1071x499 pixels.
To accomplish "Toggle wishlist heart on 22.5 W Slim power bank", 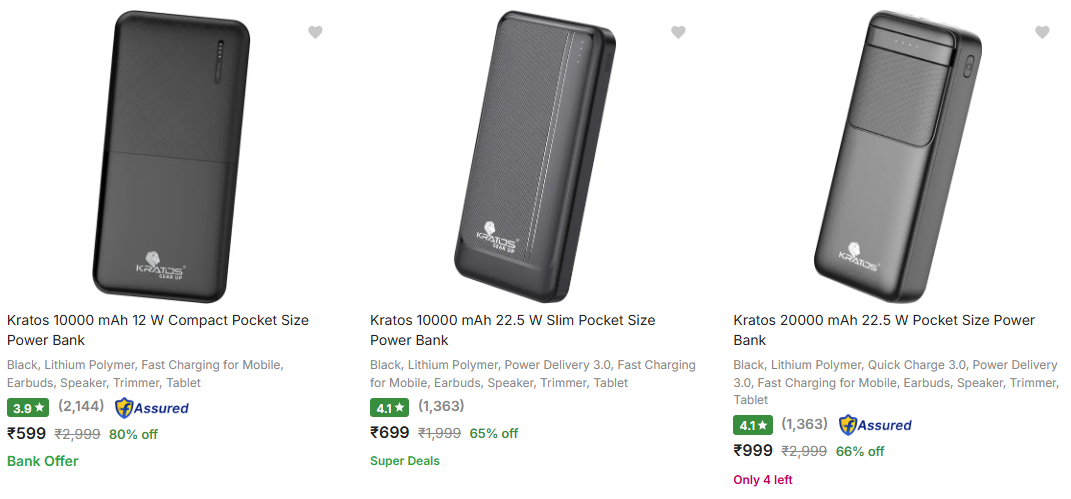I will (678, 32).
